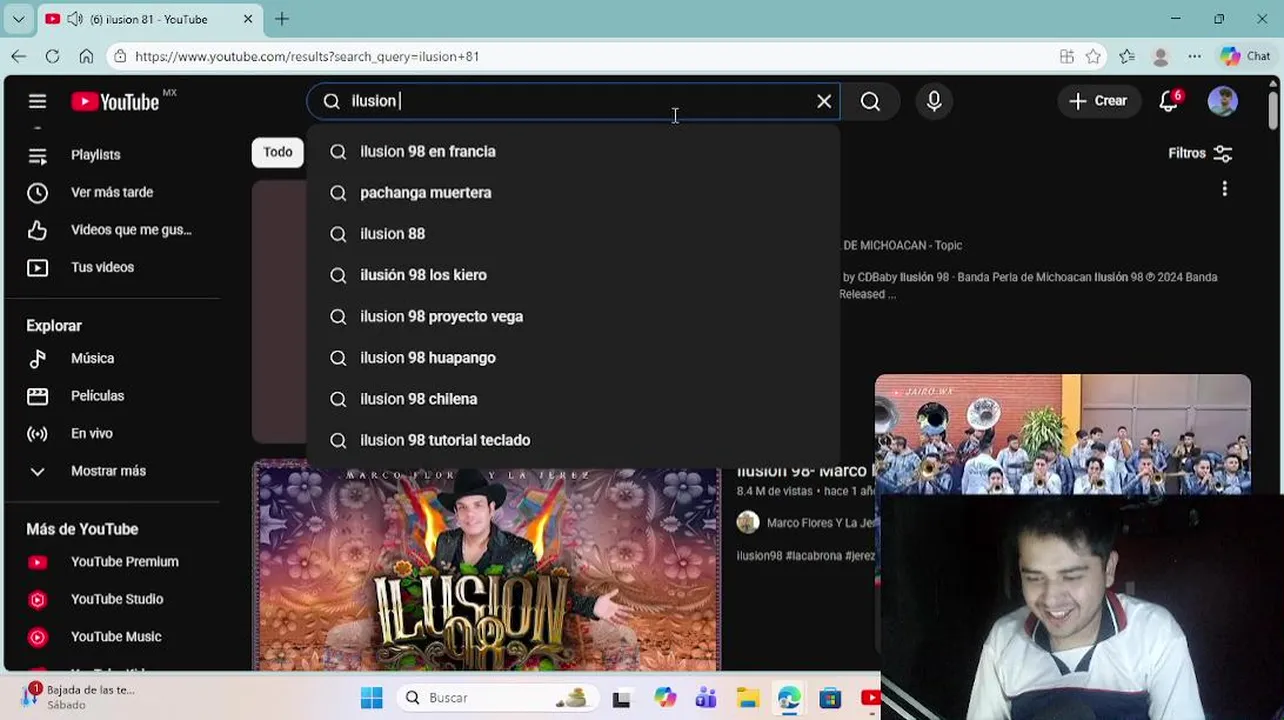Open Microsoft Store from the taskbar
Image resolution: width=1284 pixels, height=720 pixels.
(x=830, y=698)
